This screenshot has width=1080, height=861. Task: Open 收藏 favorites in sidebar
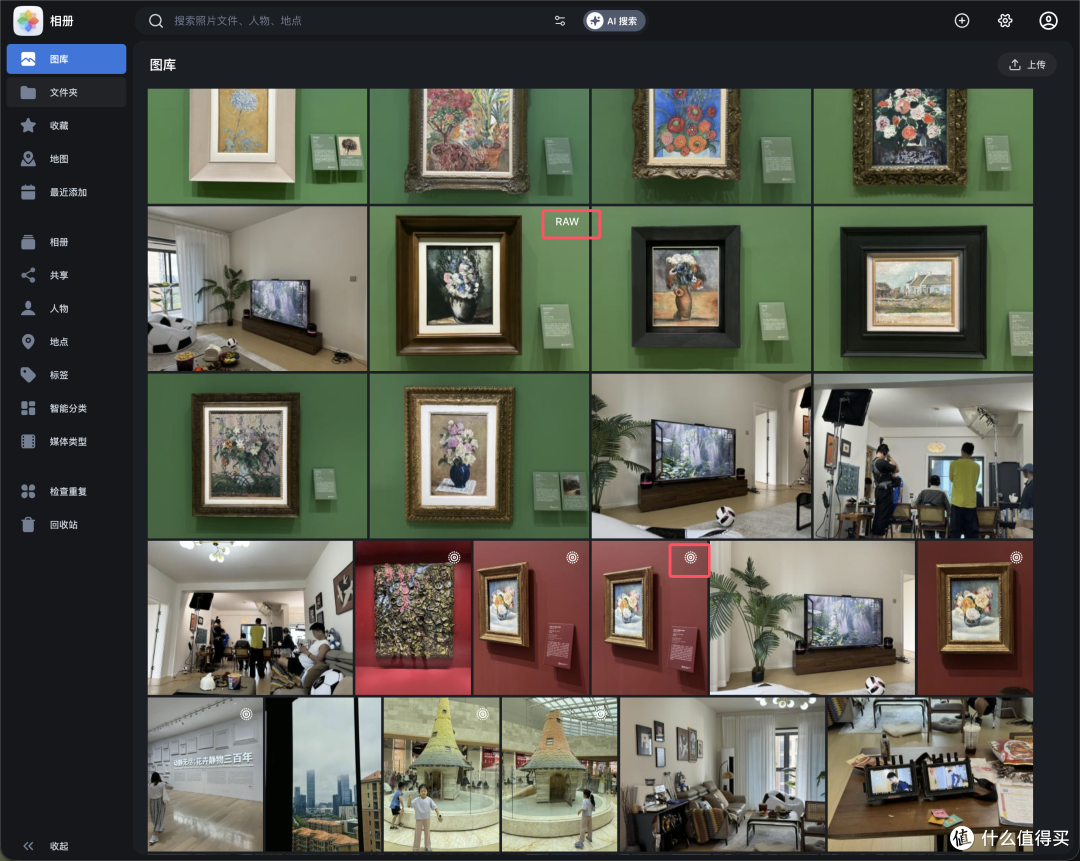tap(66, 125)
